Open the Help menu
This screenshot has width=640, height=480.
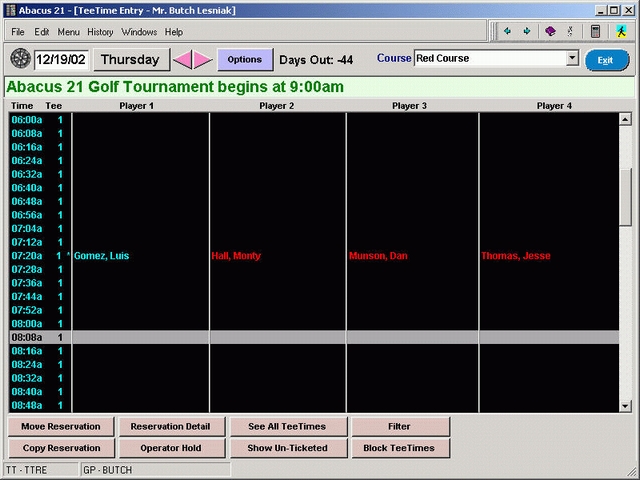tap(173, 32)
